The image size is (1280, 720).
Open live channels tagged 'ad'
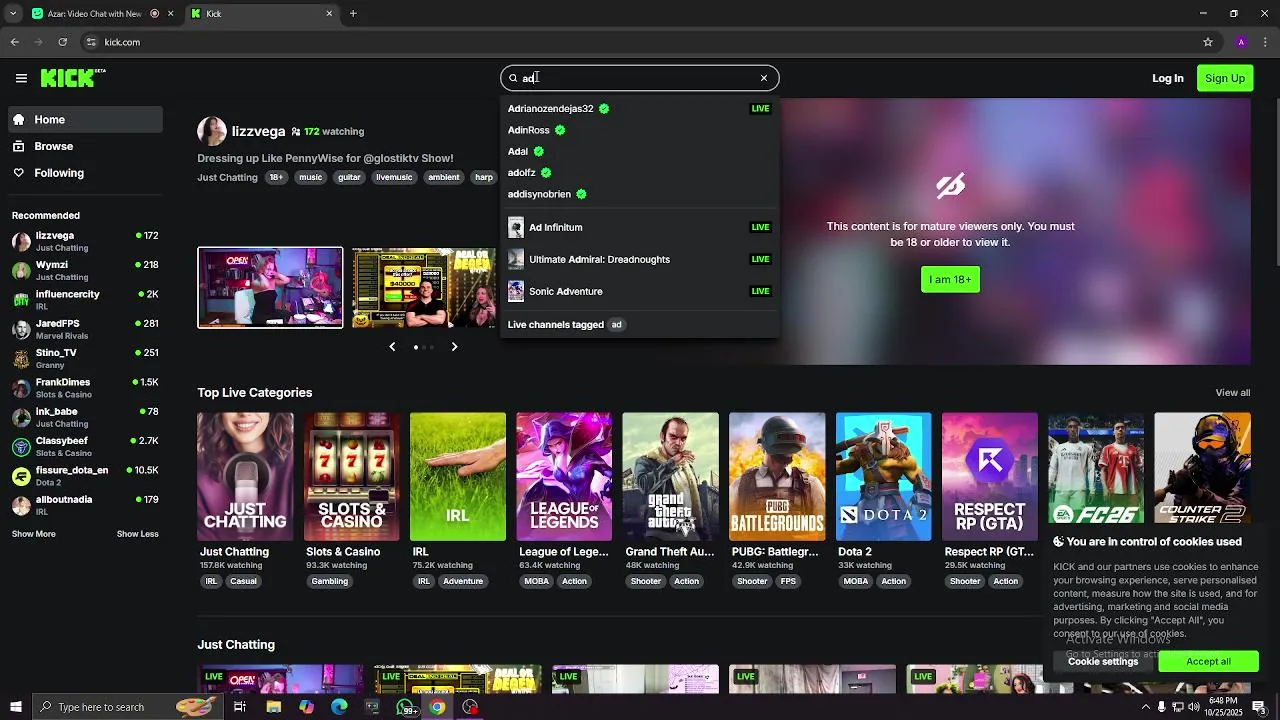point(639,324)
